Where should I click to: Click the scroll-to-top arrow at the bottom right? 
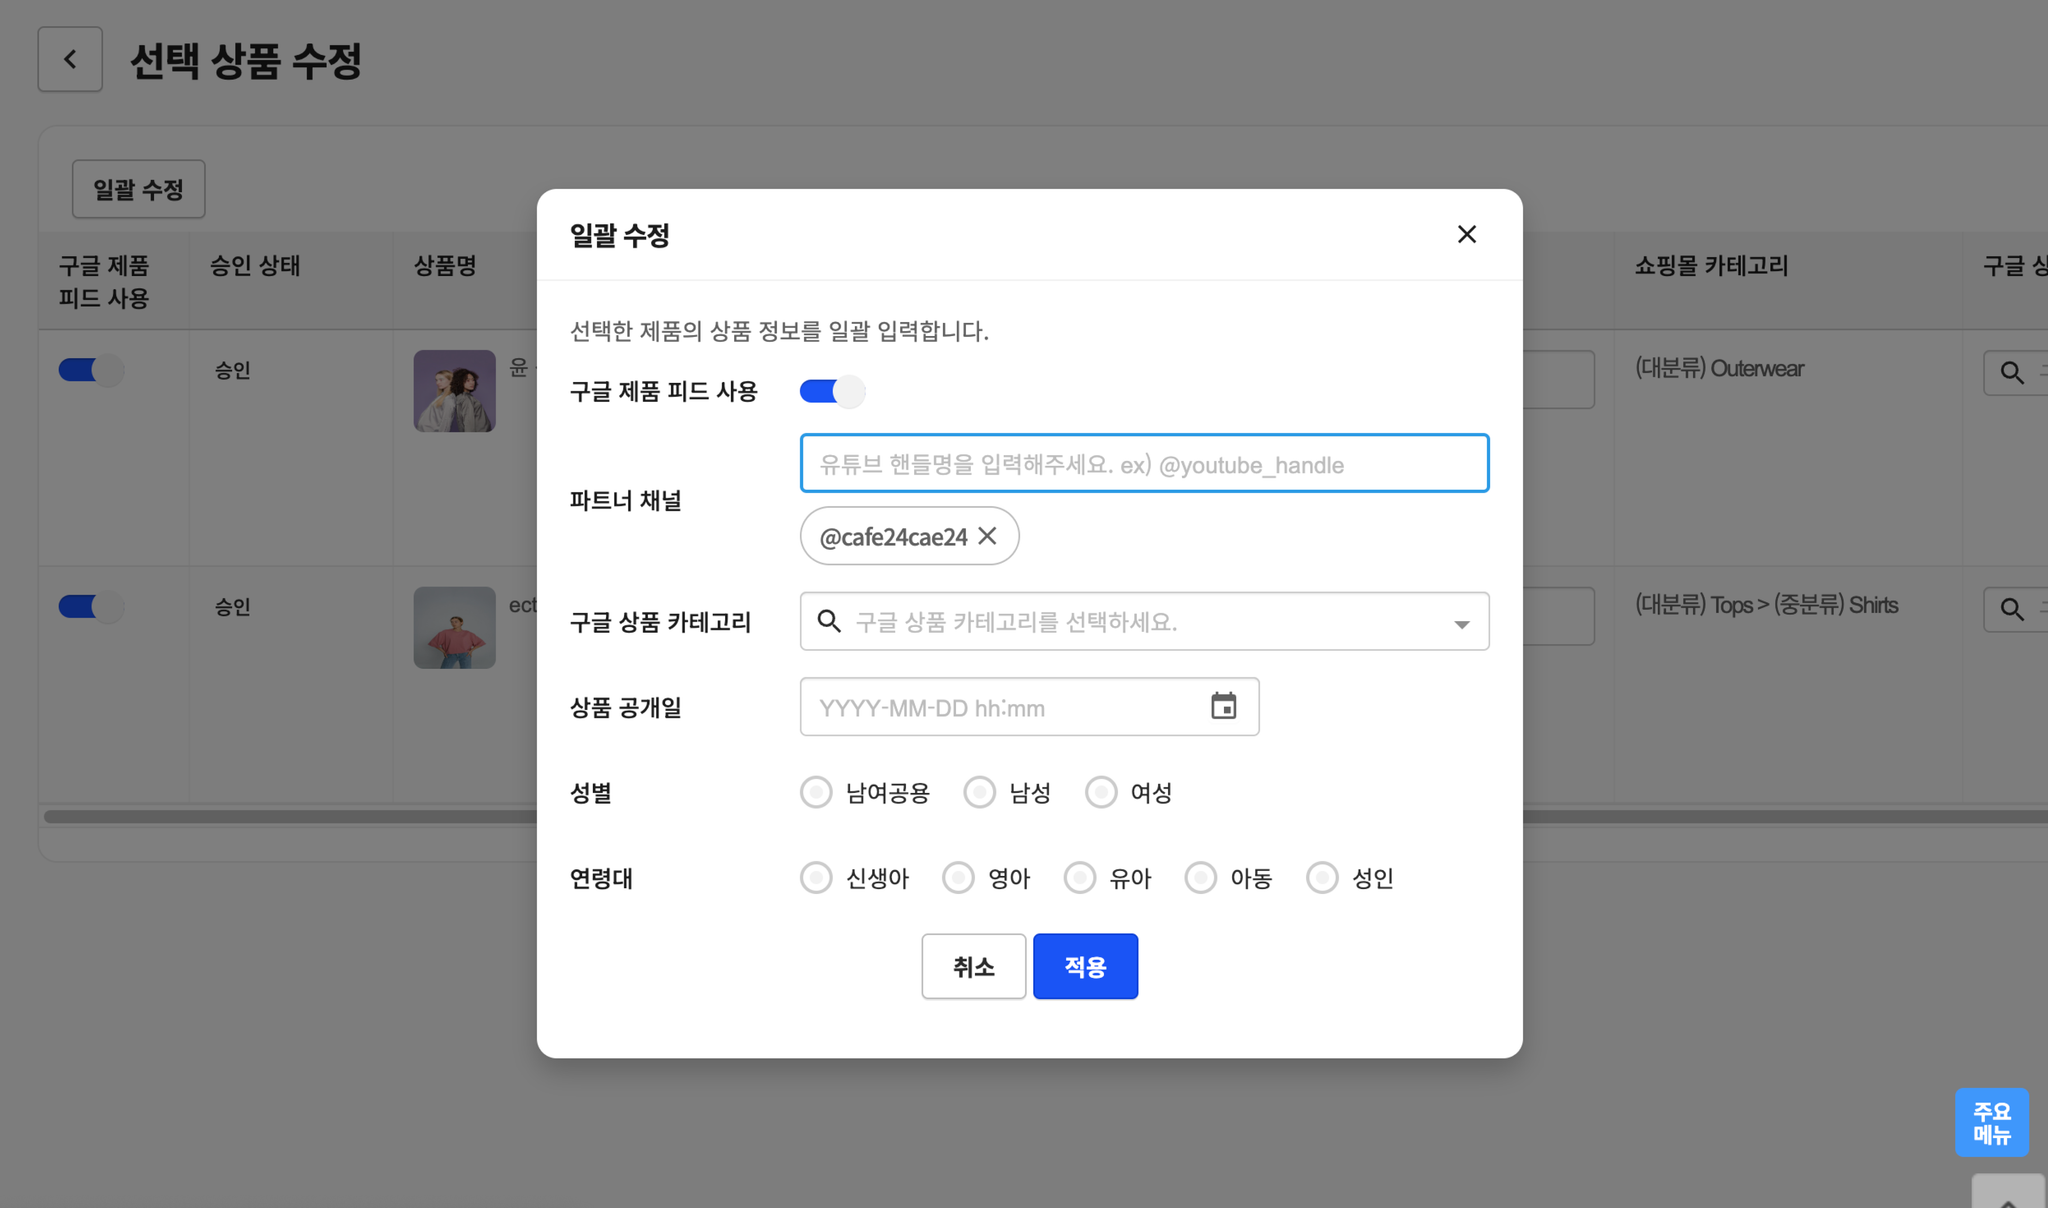coord(2008,1195)
